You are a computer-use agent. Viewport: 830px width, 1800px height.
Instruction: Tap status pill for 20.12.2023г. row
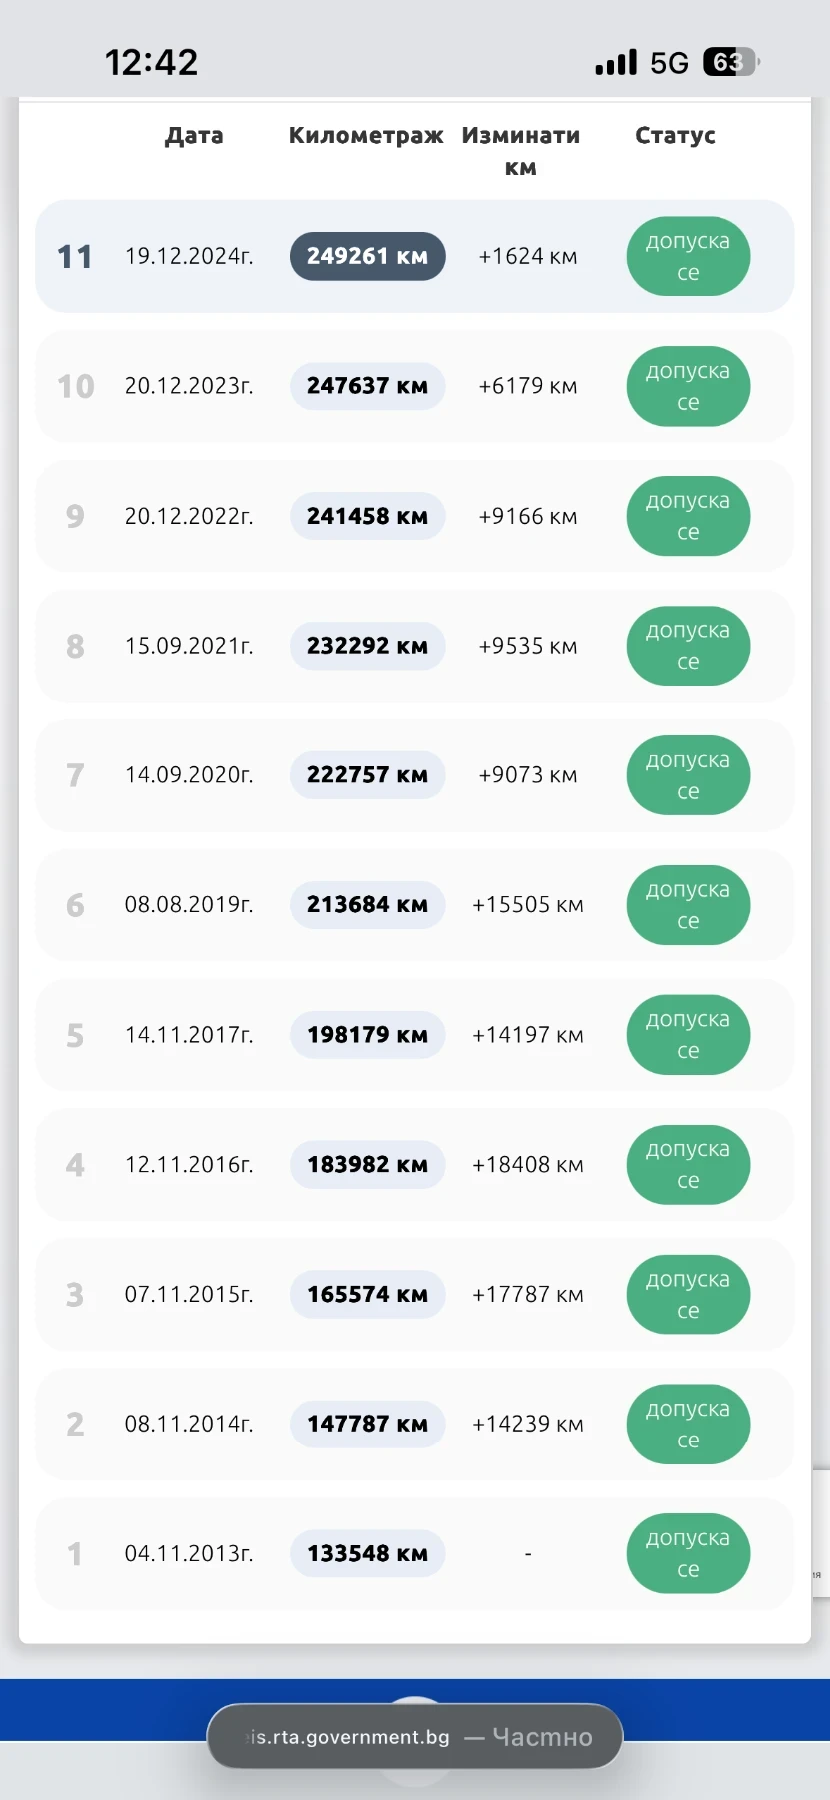click(688, 386)
